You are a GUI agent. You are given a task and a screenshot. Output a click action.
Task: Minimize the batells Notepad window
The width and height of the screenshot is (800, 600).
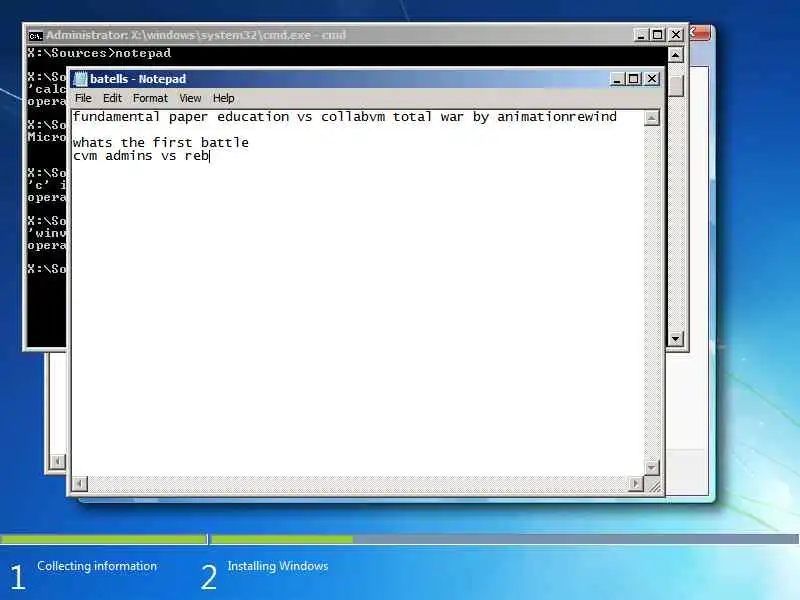point(617,79)
